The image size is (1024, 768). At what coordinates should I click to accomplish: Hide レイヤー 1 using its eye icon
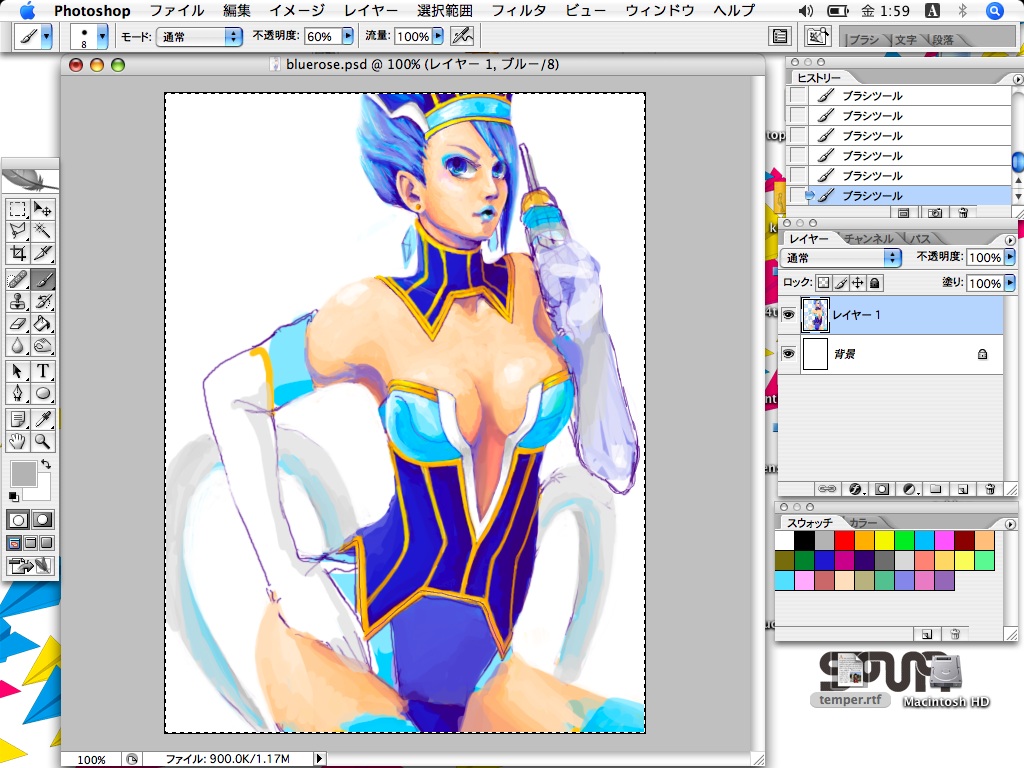[x=788, y=315]
